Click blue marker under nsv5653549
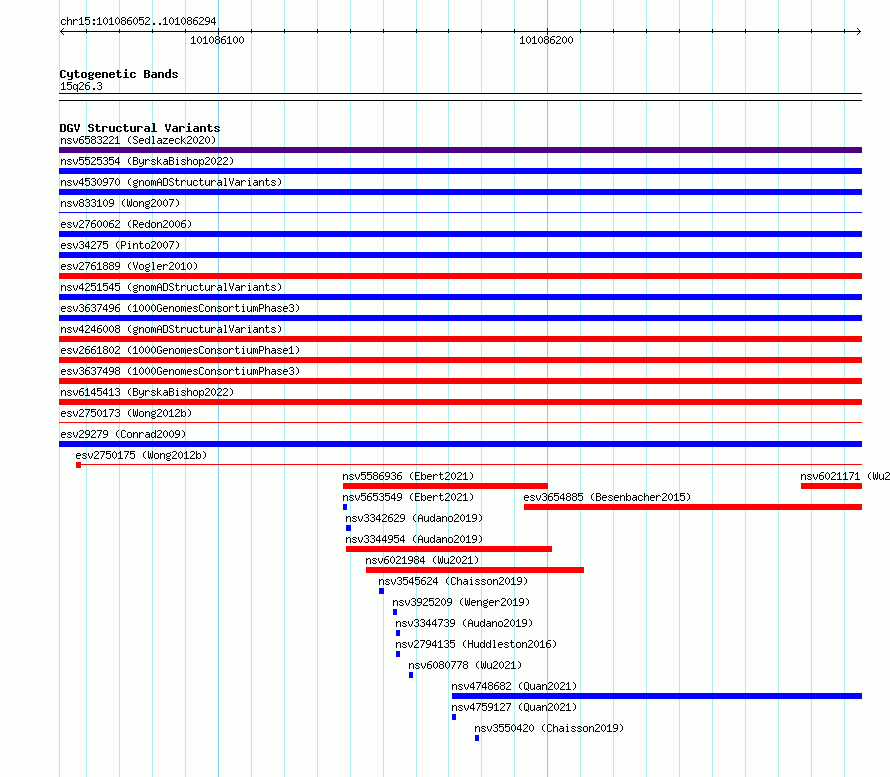Screen dimensions: 890x777 [x=345, y=507]
